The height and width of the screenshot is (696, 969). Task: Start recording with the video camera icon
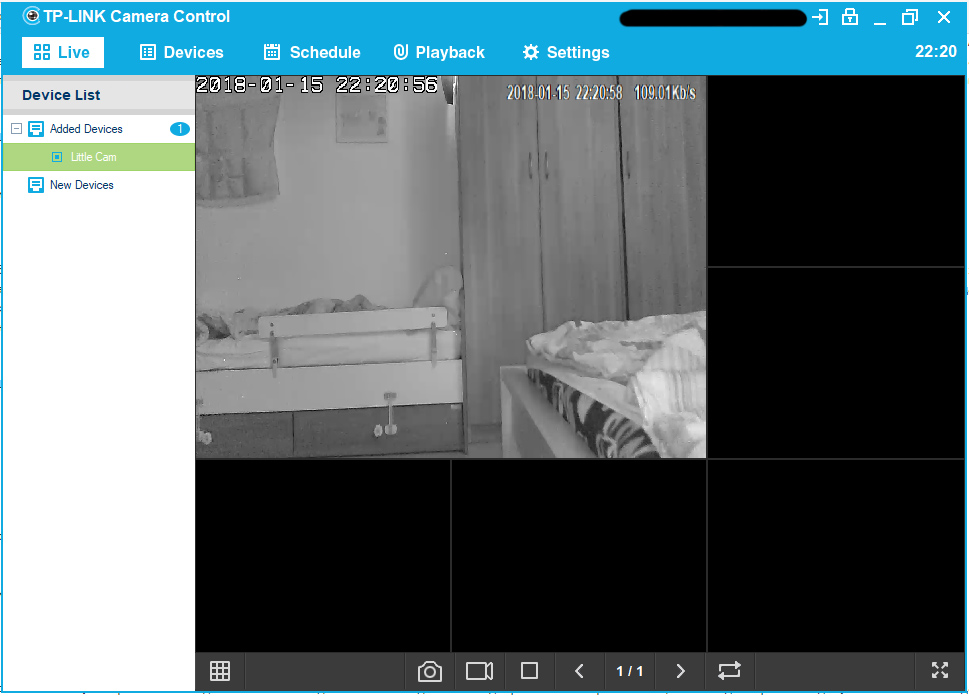pos(480,671)
